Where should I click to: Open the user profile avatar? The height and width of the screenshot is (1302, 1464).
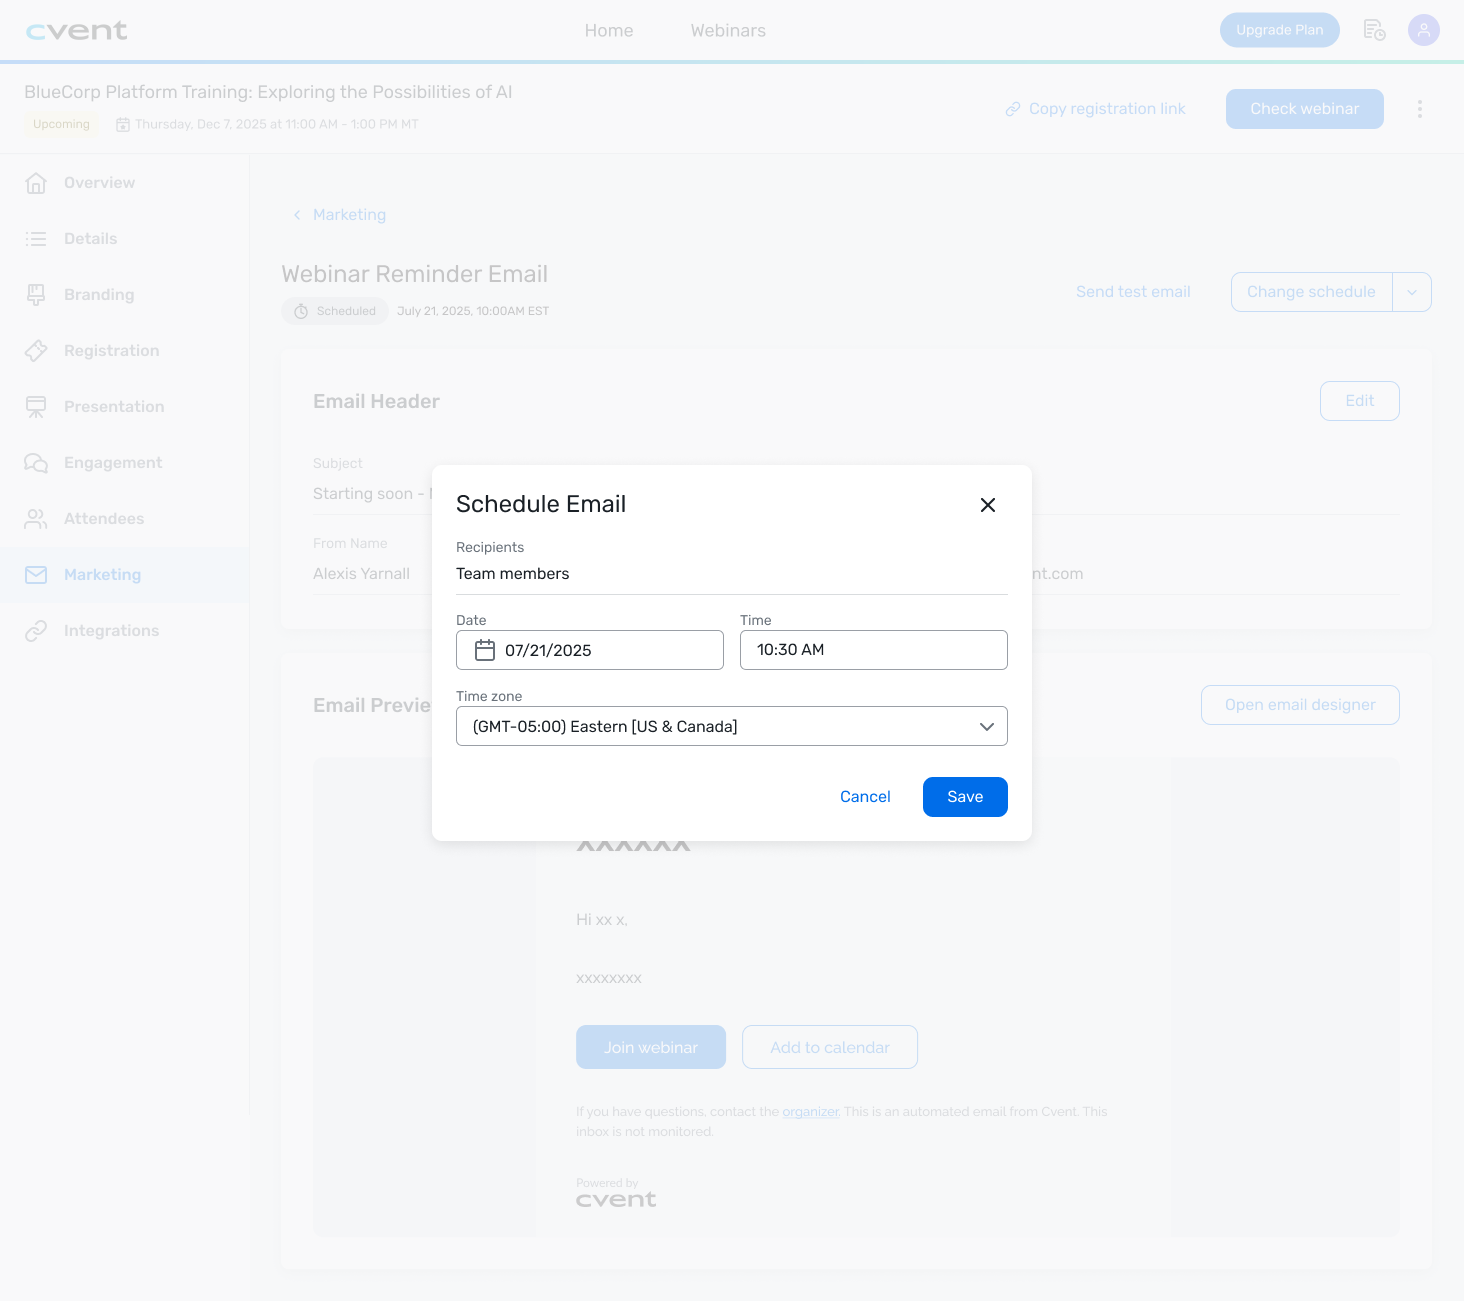[x=1424, y=30]
